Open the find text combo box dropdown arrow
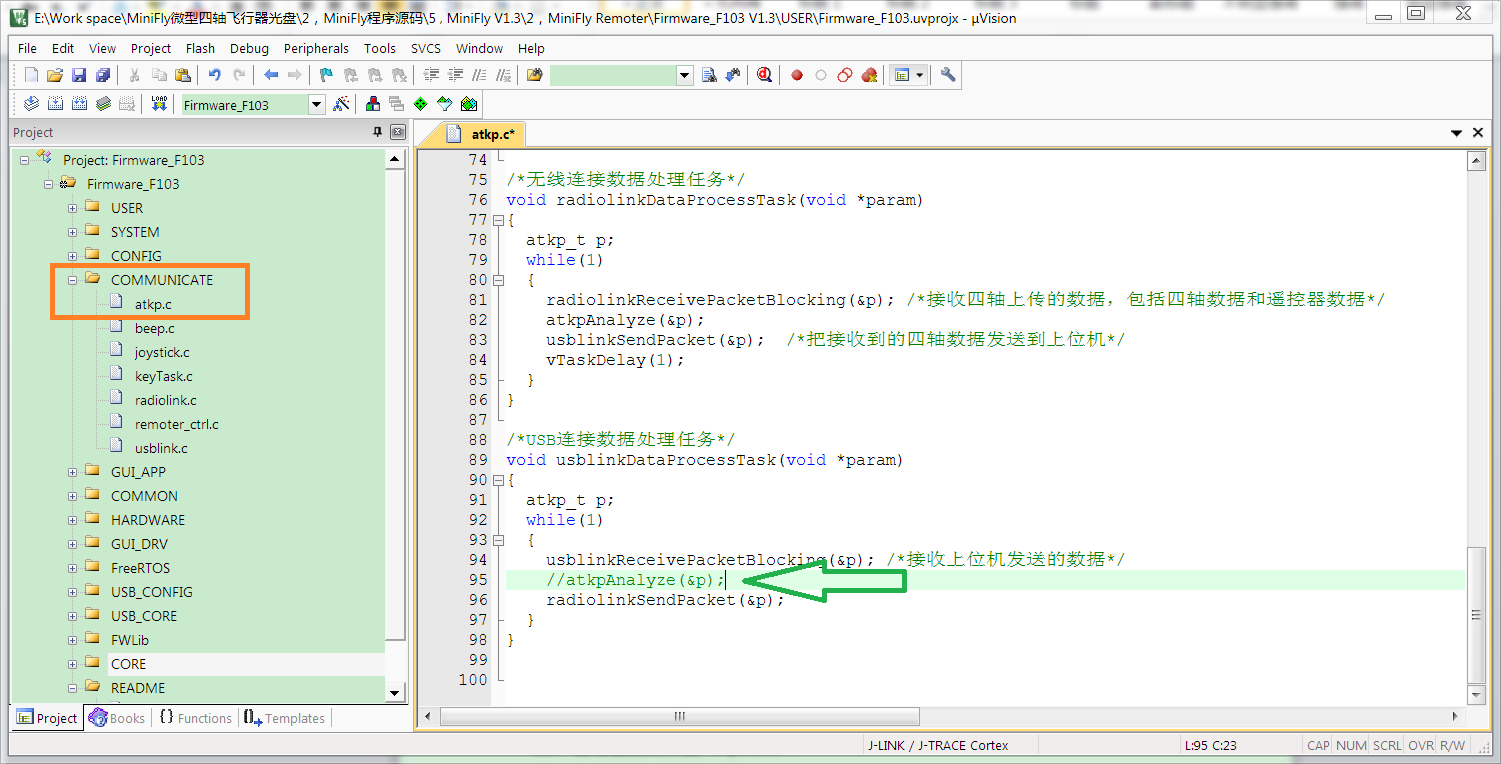The width and height of the screenshot is (1501, 764). (685, 75)
